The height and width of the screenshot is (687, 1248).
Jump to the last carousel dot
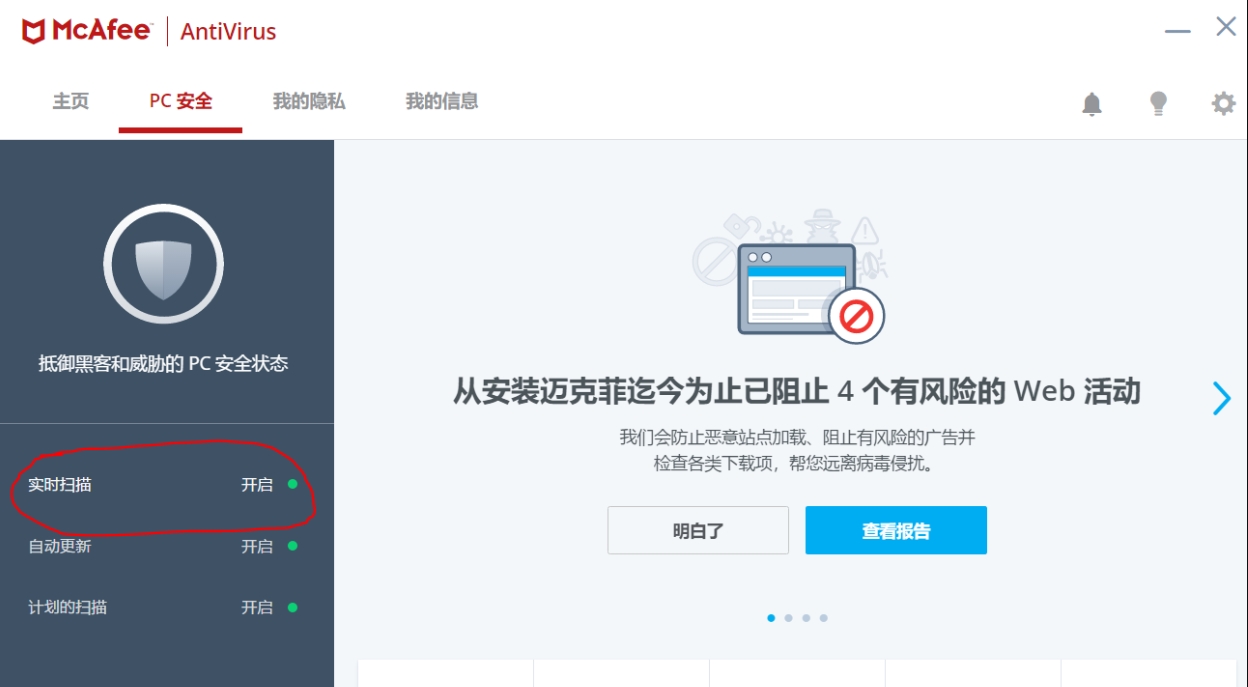point(824,618)
